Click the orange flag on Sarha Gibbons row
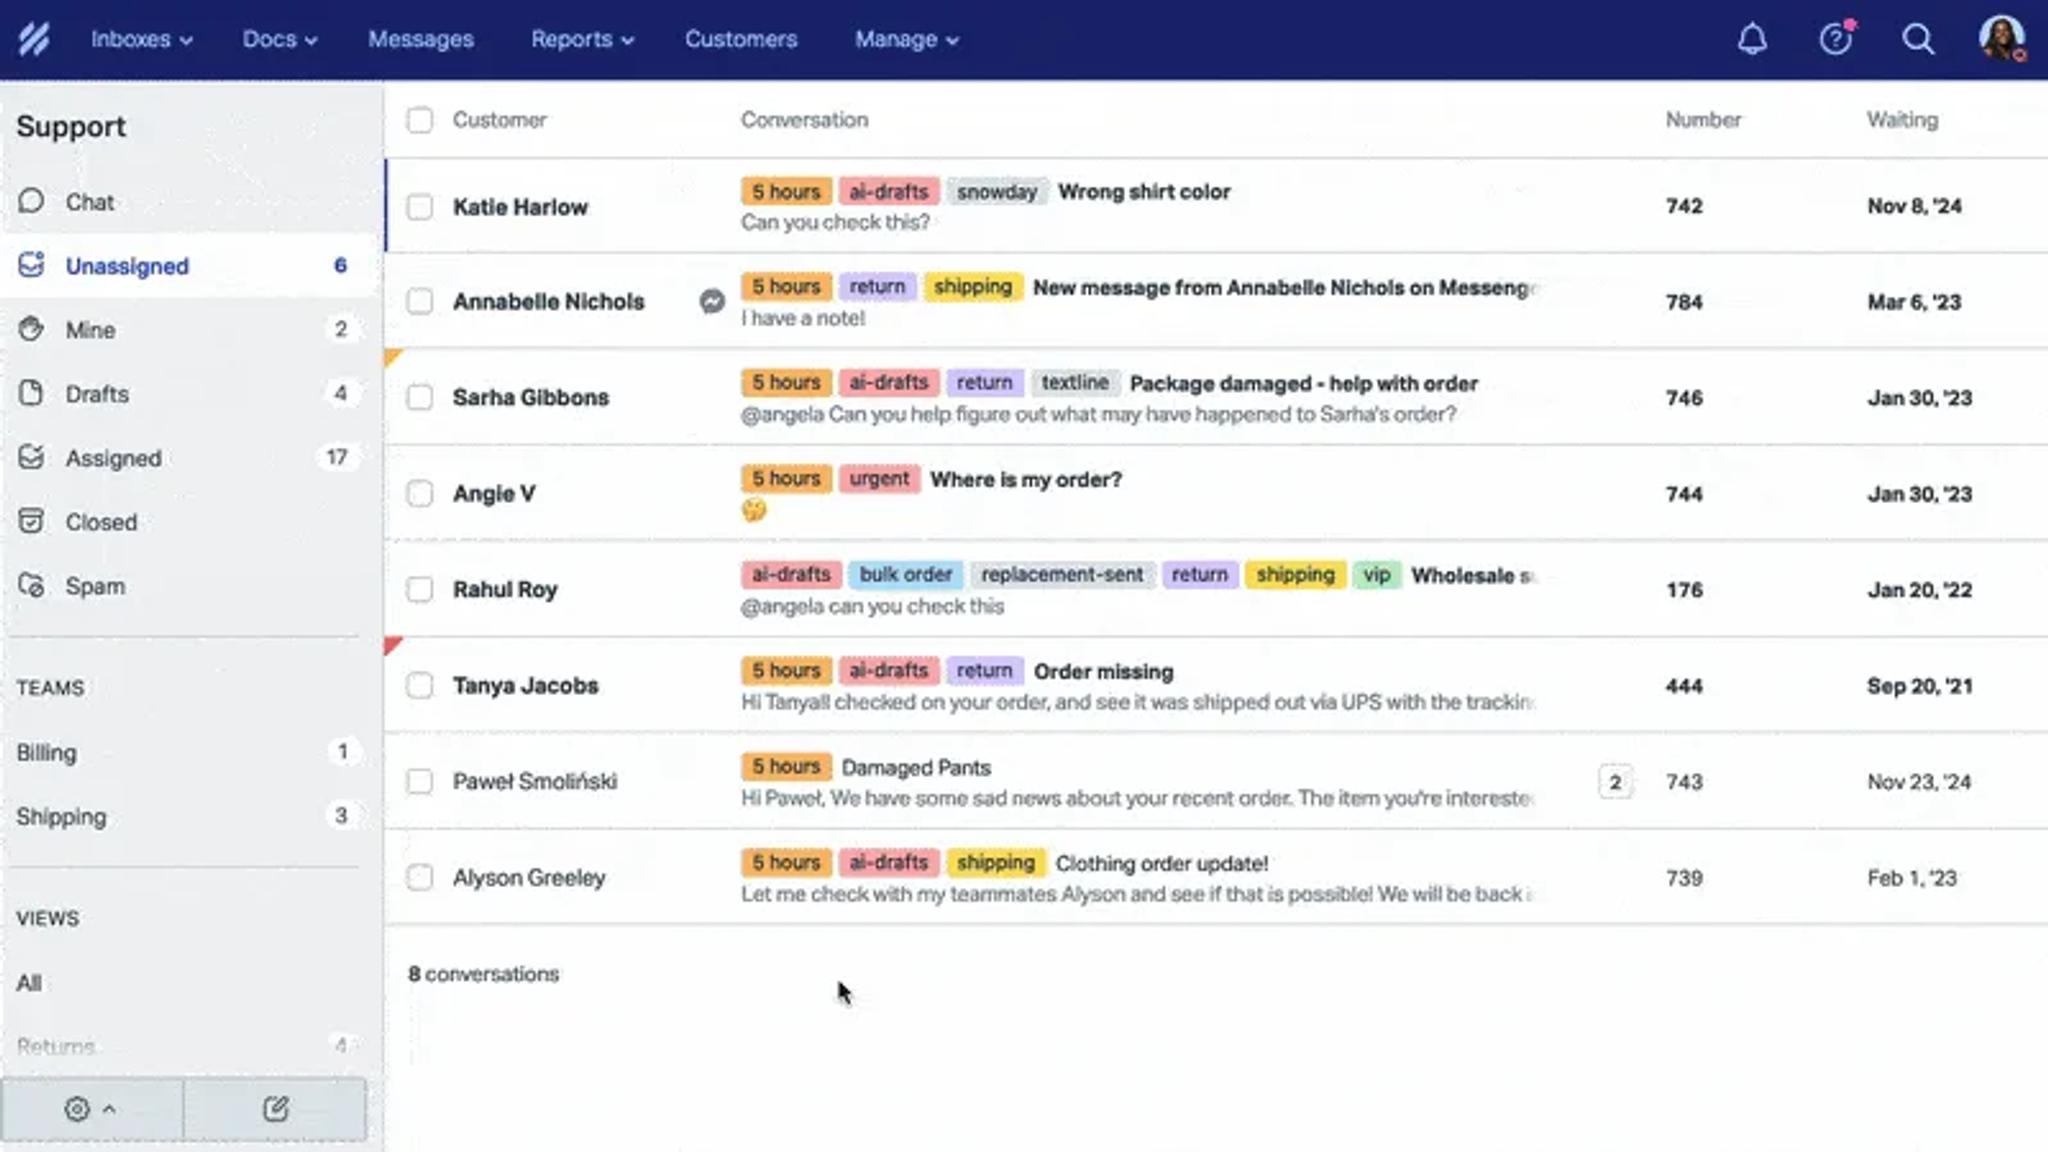2048x1152 pixels. click(392, 357)
